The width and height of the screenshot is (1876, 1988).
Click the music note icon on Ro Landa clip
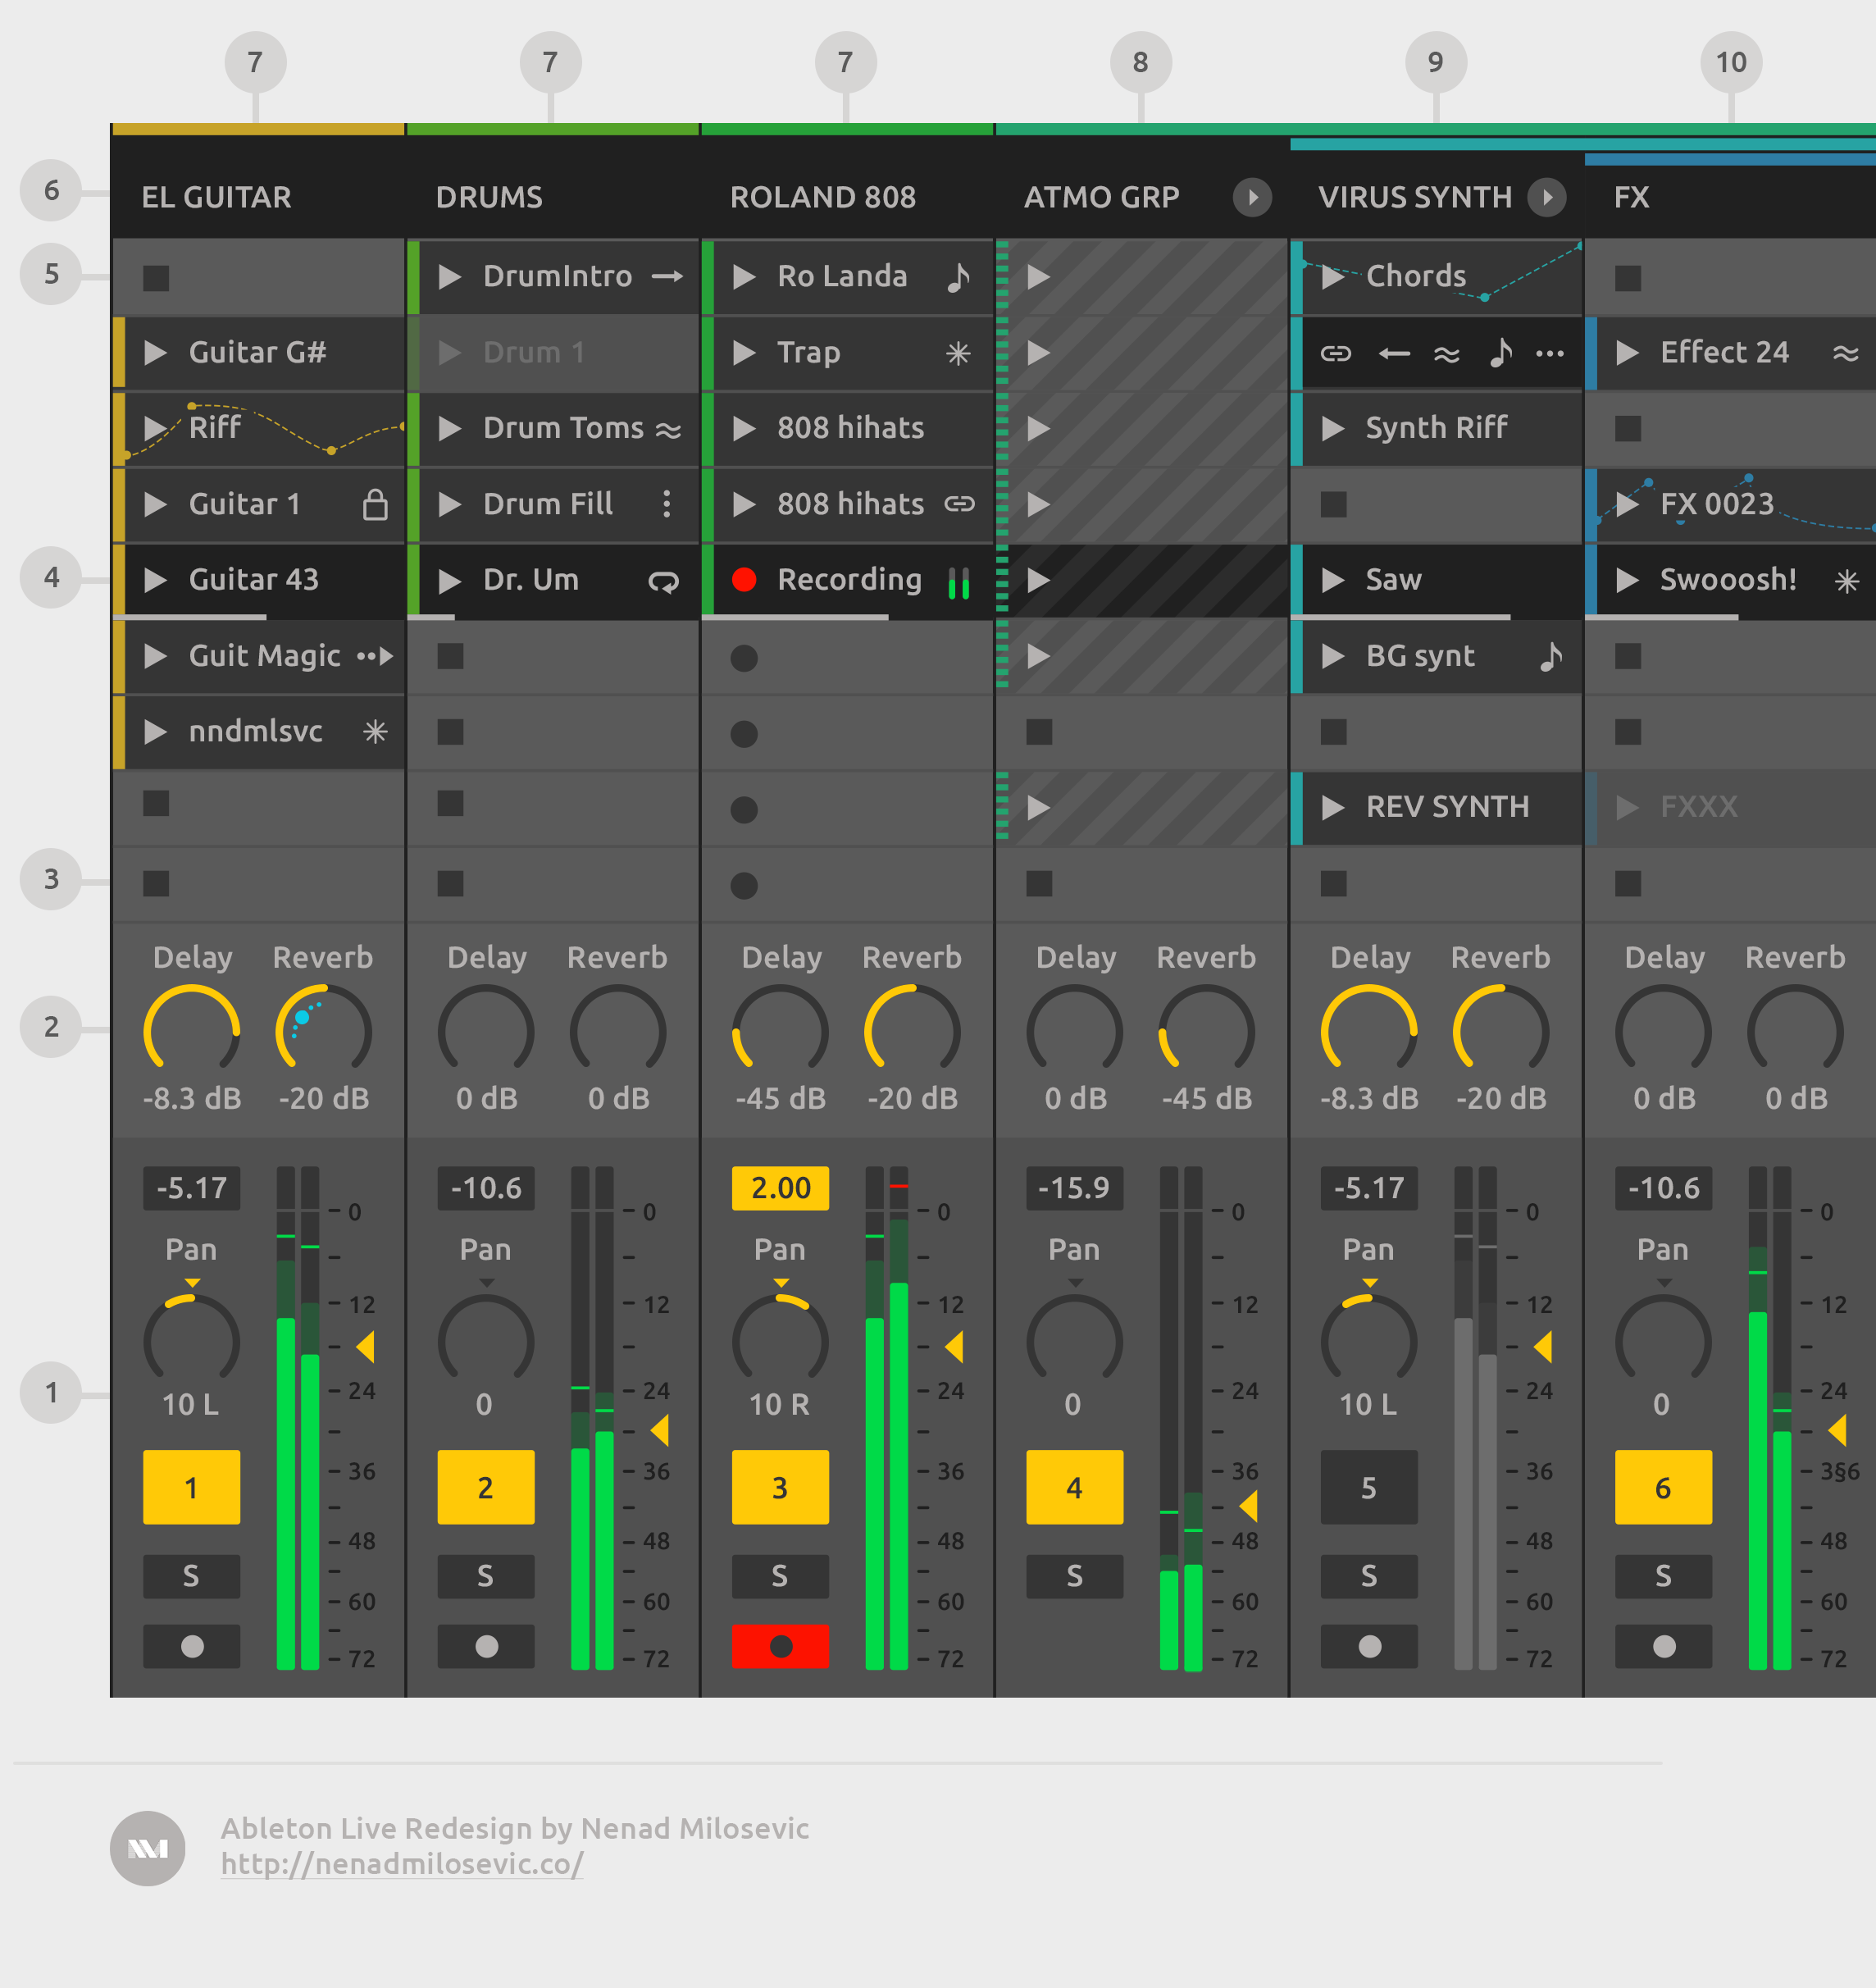[959, 276]
